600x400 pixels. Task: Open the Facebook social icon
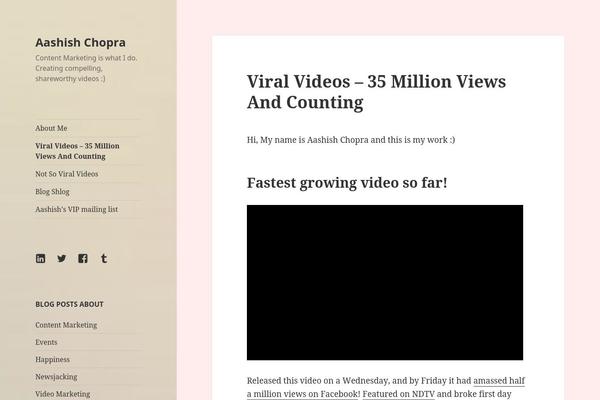pos(83,258)
